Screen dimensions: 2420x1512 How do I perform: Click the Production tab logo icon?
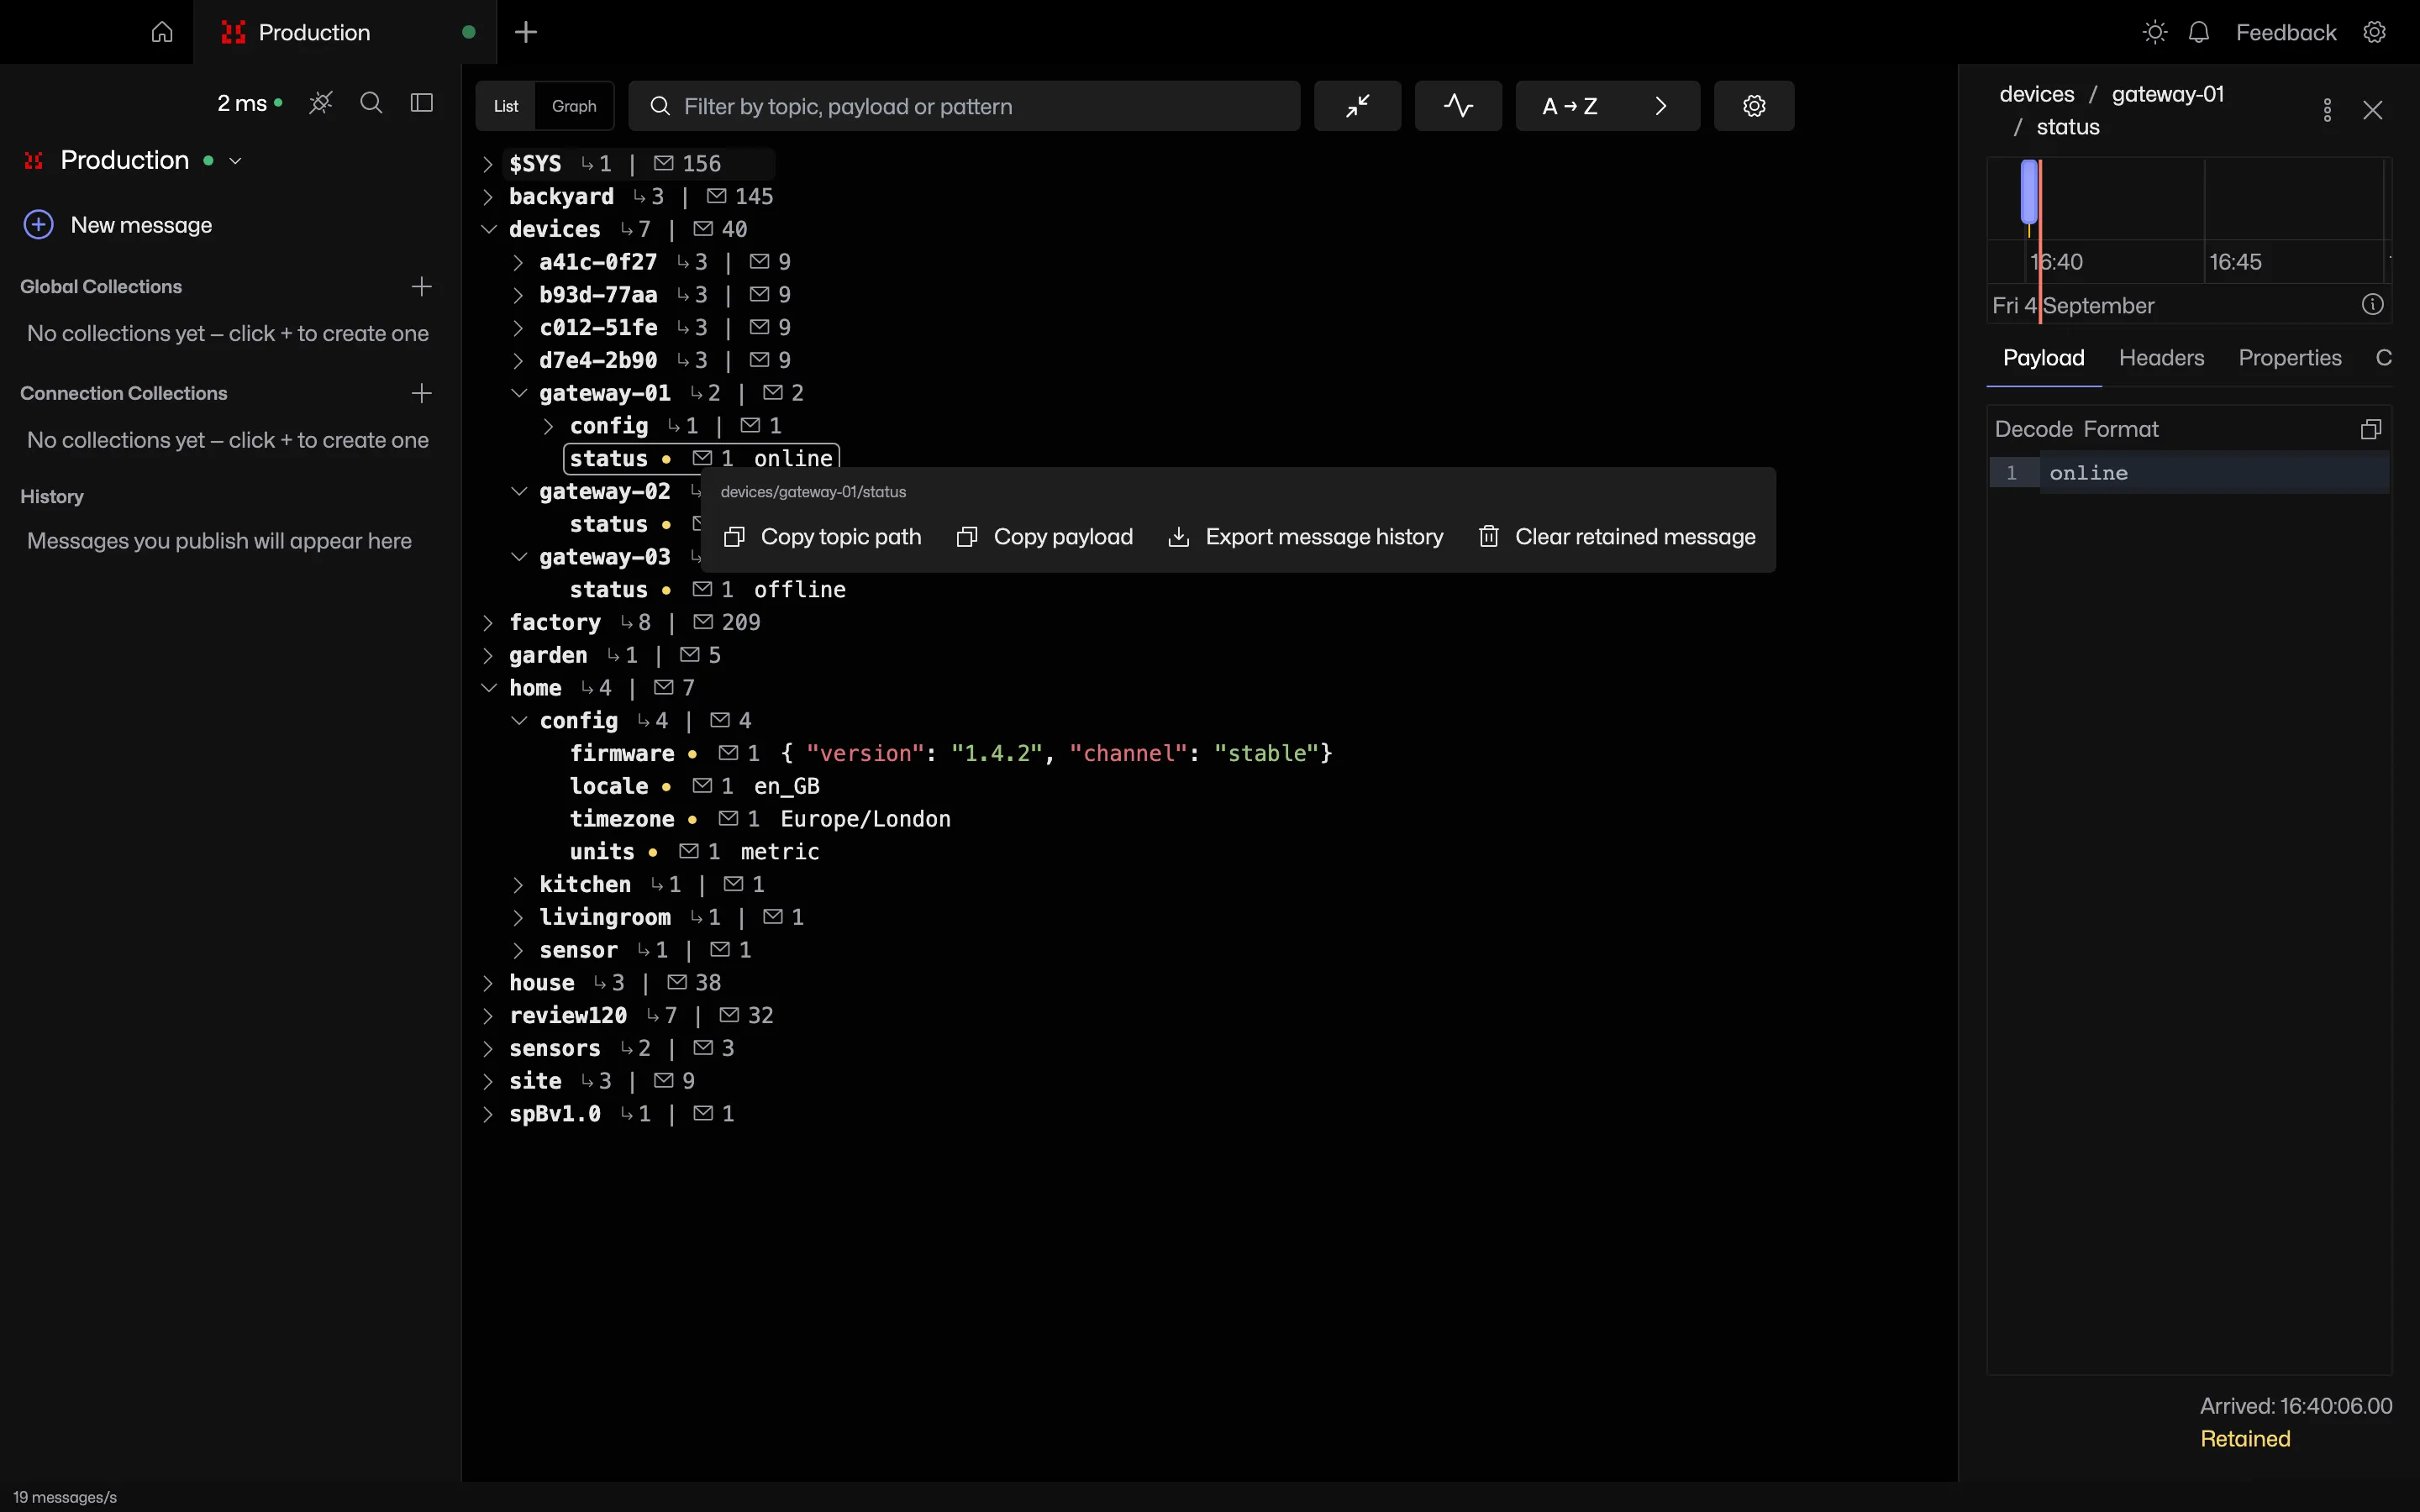pyautogui.click(x=233, y=32)
